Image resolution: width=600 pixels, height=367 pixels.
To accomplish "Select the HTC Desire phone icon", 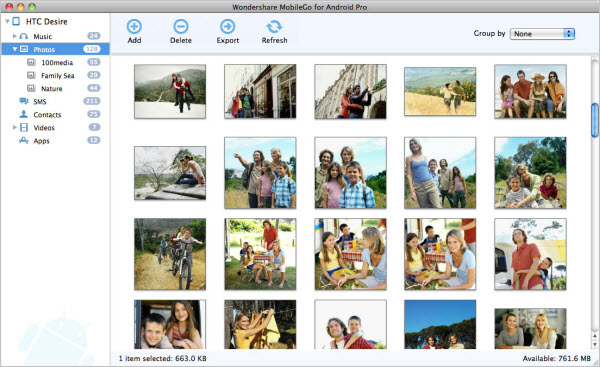I will 16,21.
